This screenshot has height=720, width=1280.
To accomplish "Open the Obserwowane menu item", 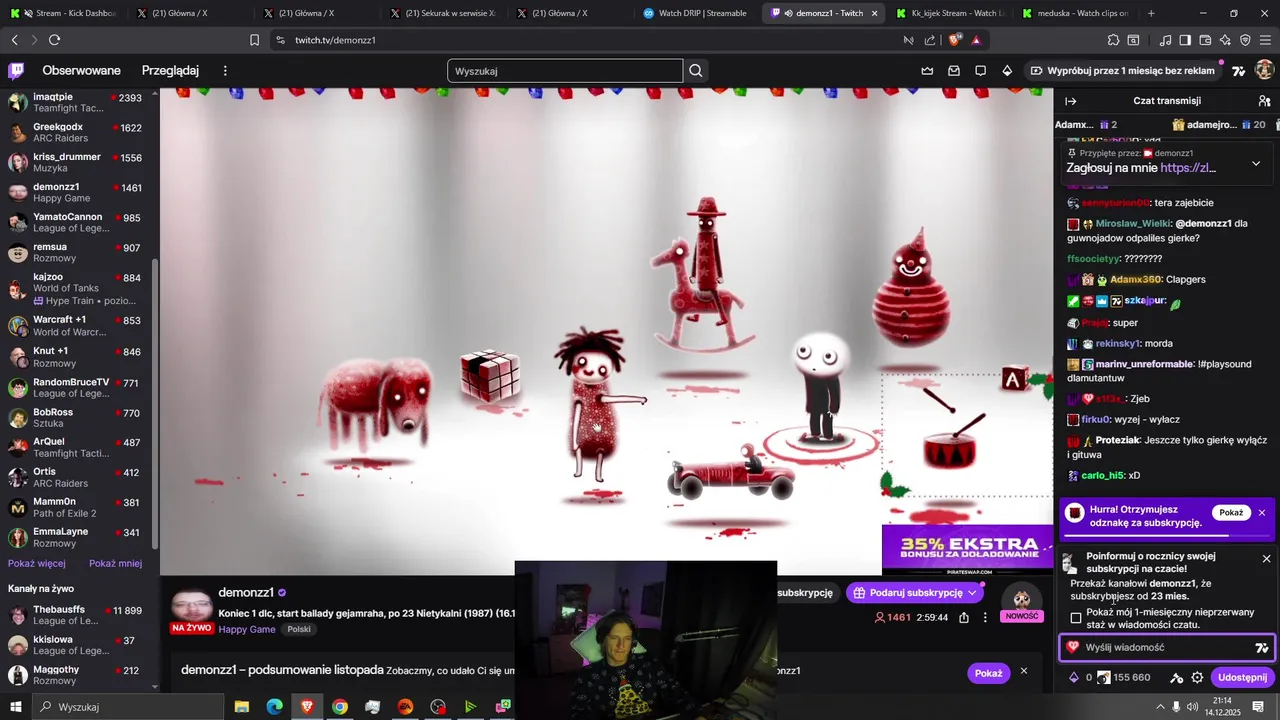I will pos(81,71).
